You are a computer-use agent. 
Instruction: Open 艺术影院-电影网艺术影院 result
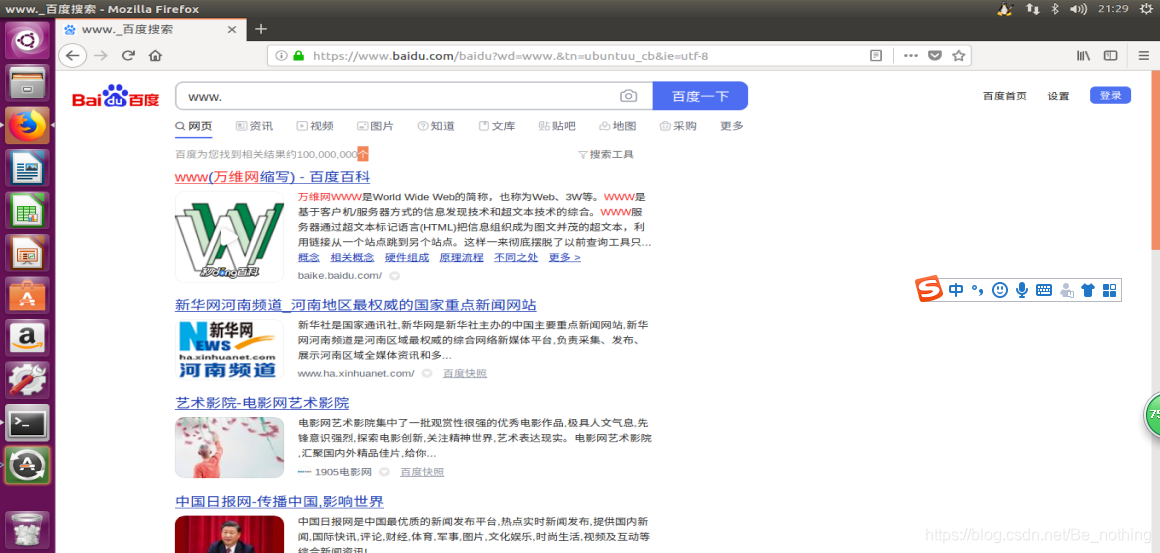pos(262,403)
